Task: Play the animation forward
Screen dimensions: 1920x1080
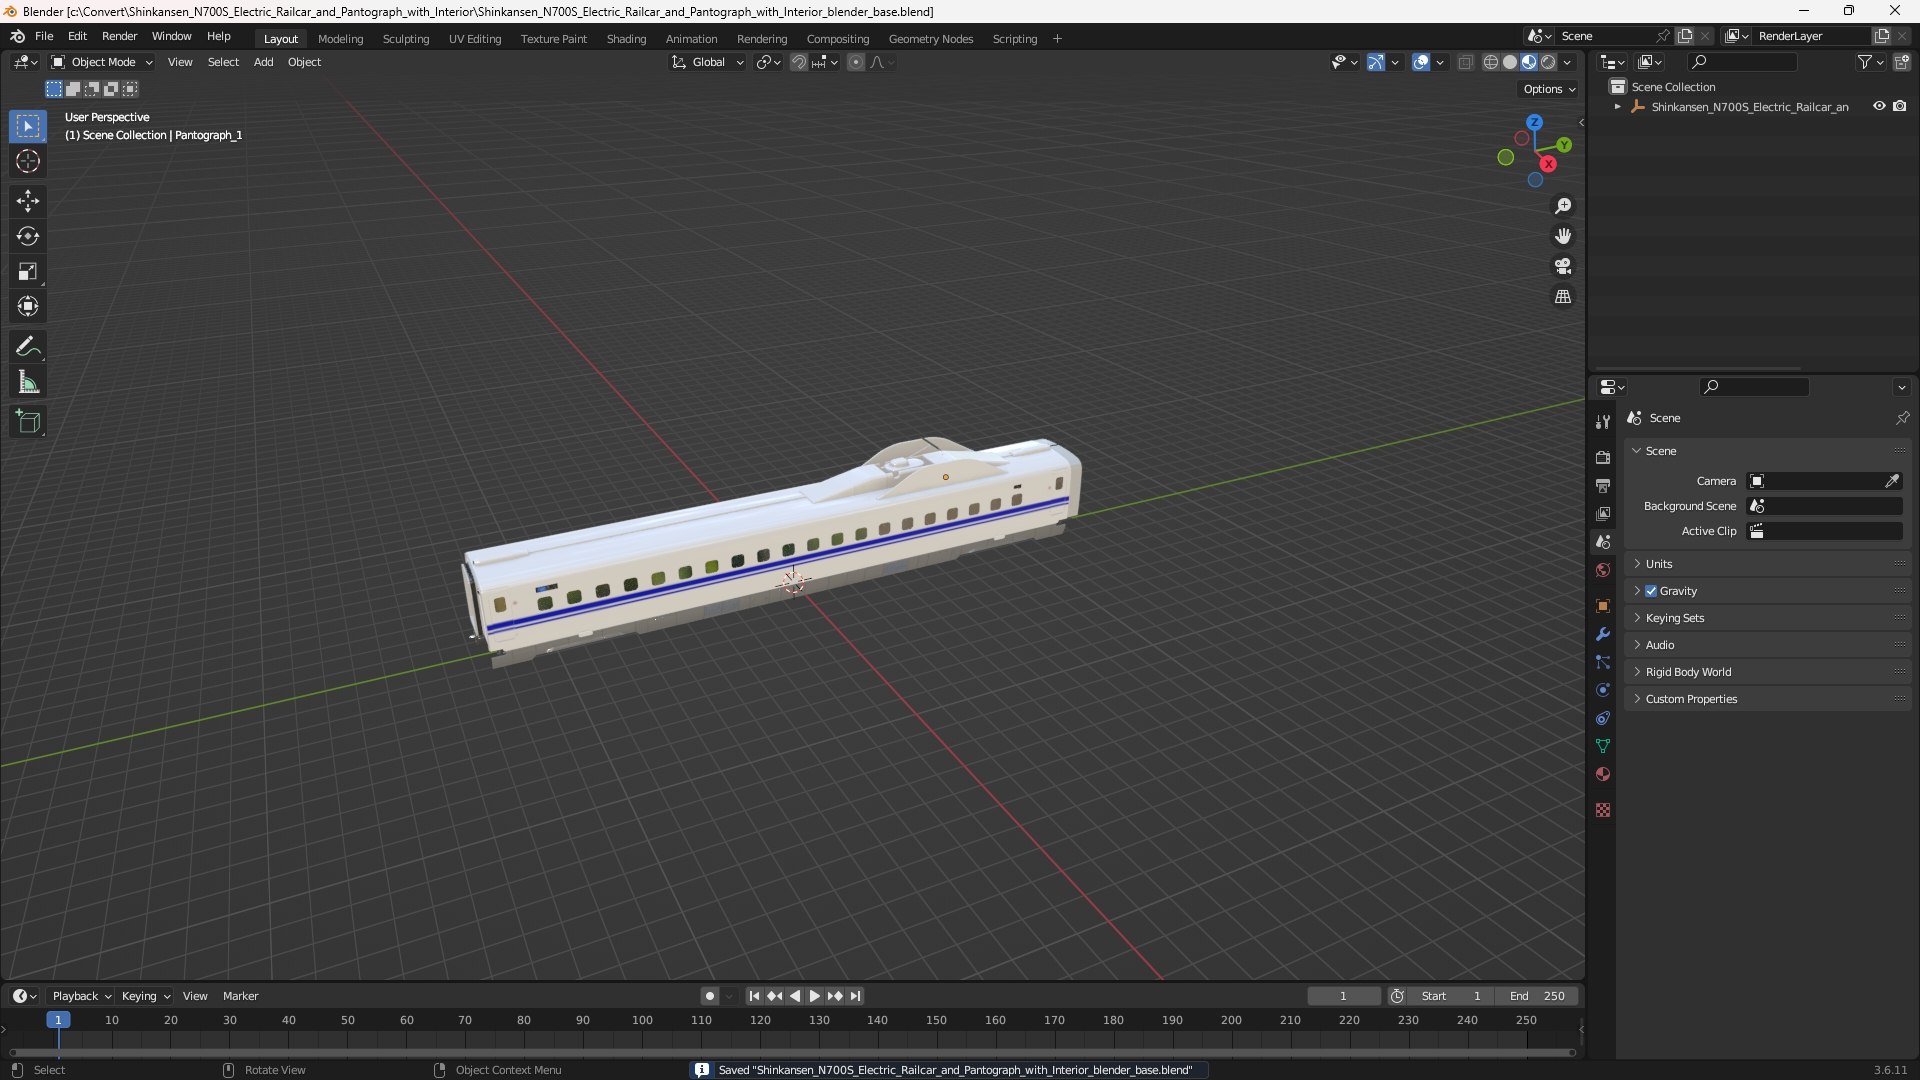Action: 814,996
